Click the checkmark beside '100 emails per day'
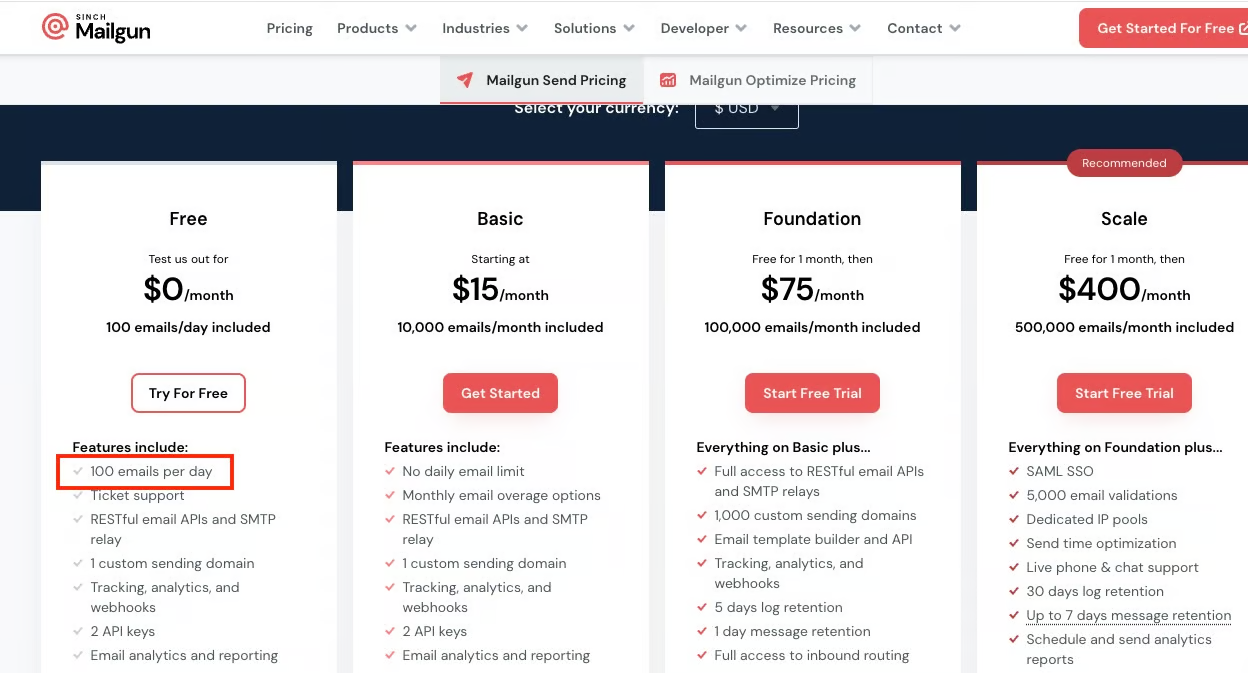The width and height of the screenshot is (1248, 673). click(x=78, y=471)
